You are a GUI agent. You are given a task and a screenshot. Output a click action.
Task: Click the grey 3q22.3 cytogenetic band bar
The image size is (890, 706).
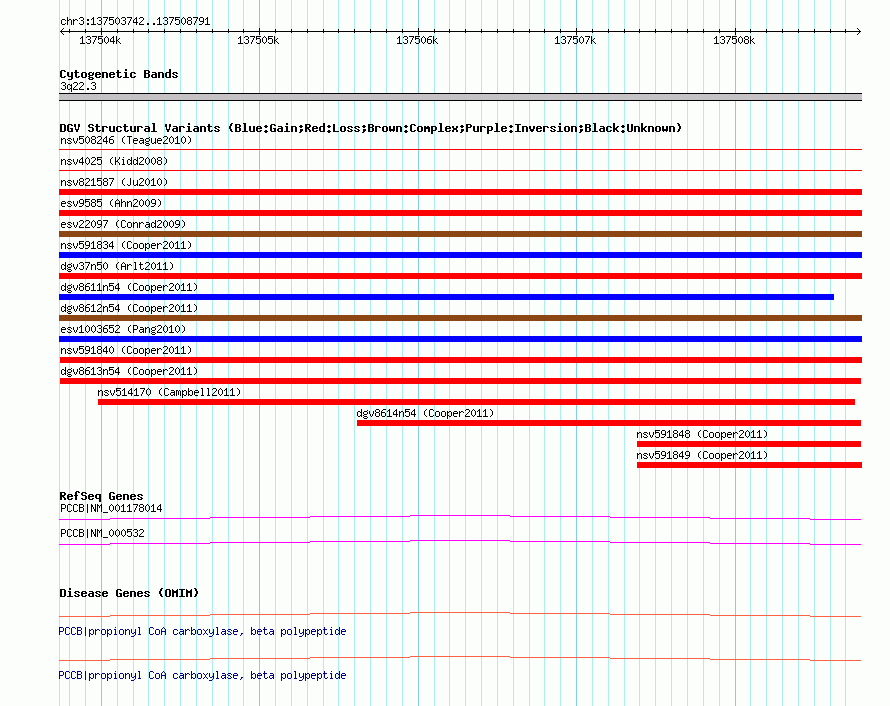pyautogui.click(x=460, y=97)
